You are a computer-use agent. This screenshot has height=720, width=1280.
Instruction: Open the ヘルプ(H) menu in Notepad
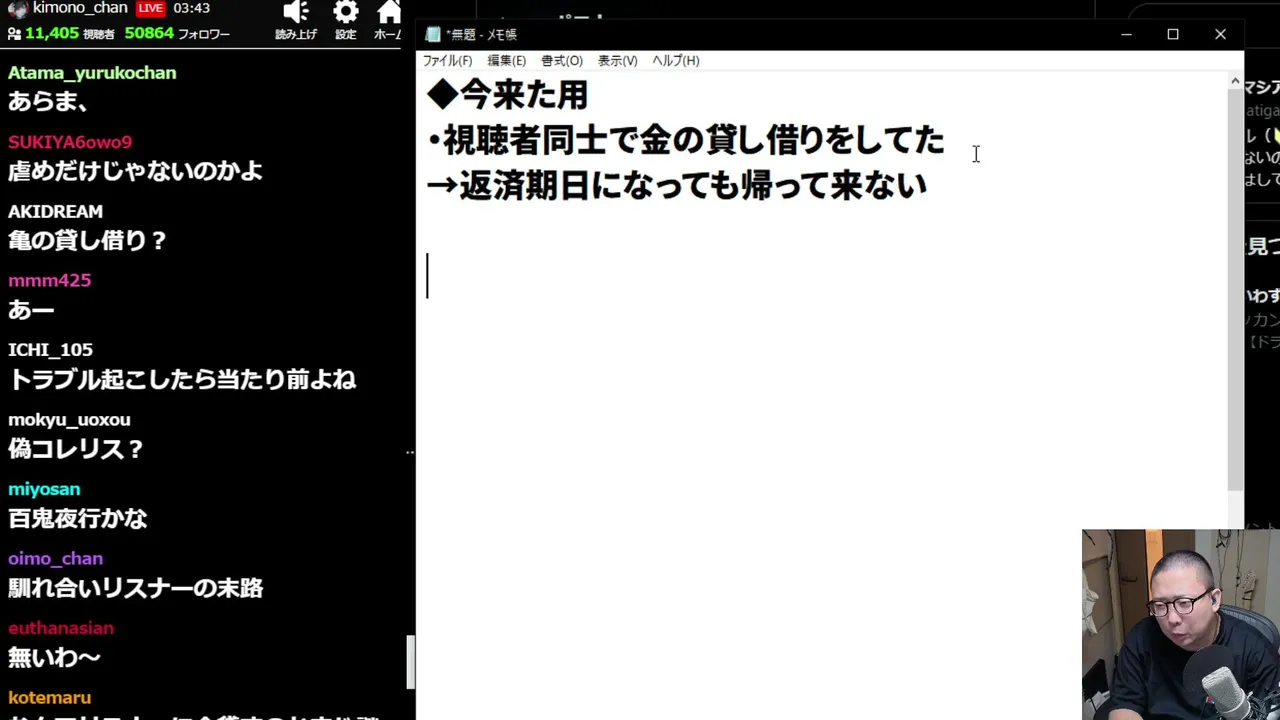point(675,61)
